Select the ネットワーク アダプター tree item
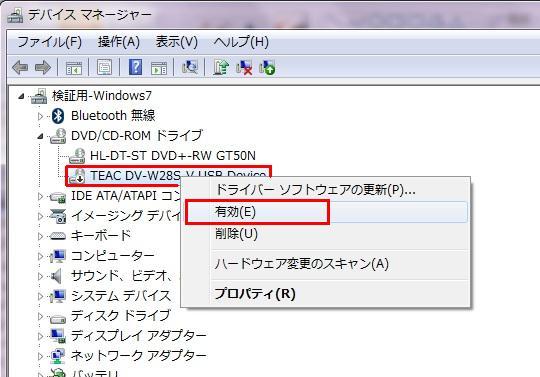Image resolution: width=540 pixels, height=377 pixels. (x=138, y=355)
